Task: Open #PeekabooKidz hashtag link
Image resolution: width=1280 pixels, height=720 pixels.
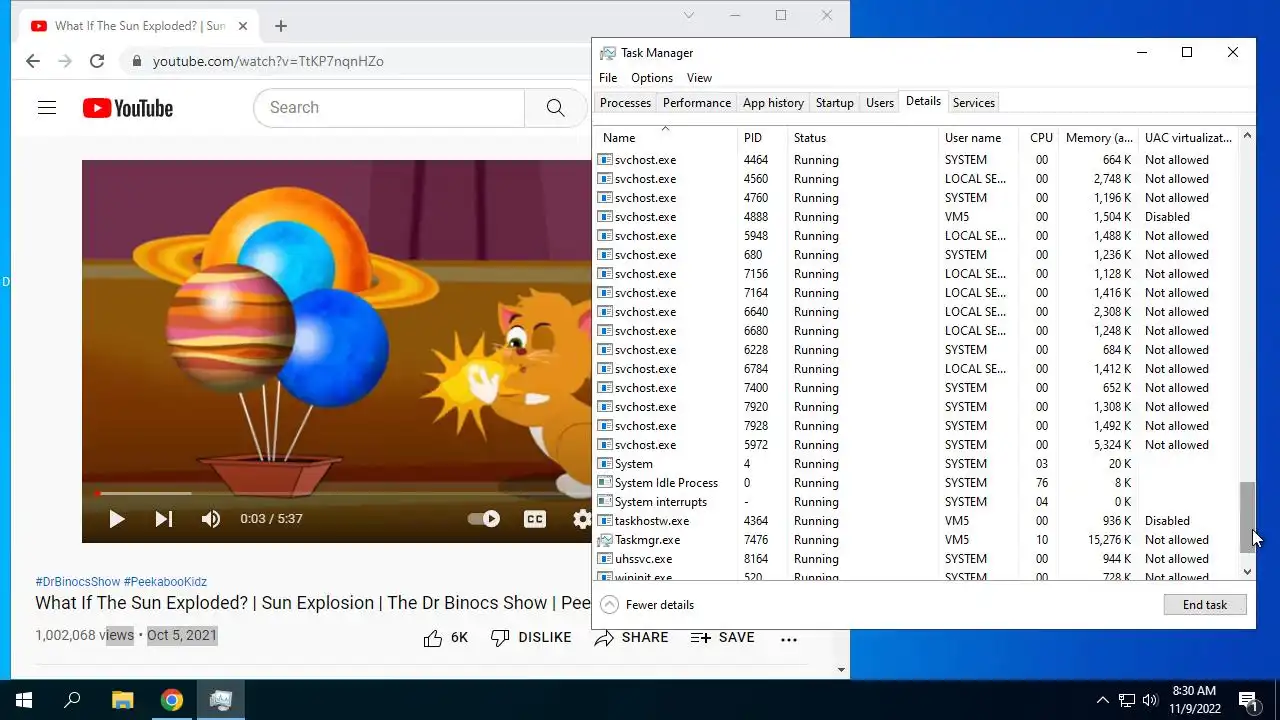Action: pyautogui.click(x=165, y=582)
